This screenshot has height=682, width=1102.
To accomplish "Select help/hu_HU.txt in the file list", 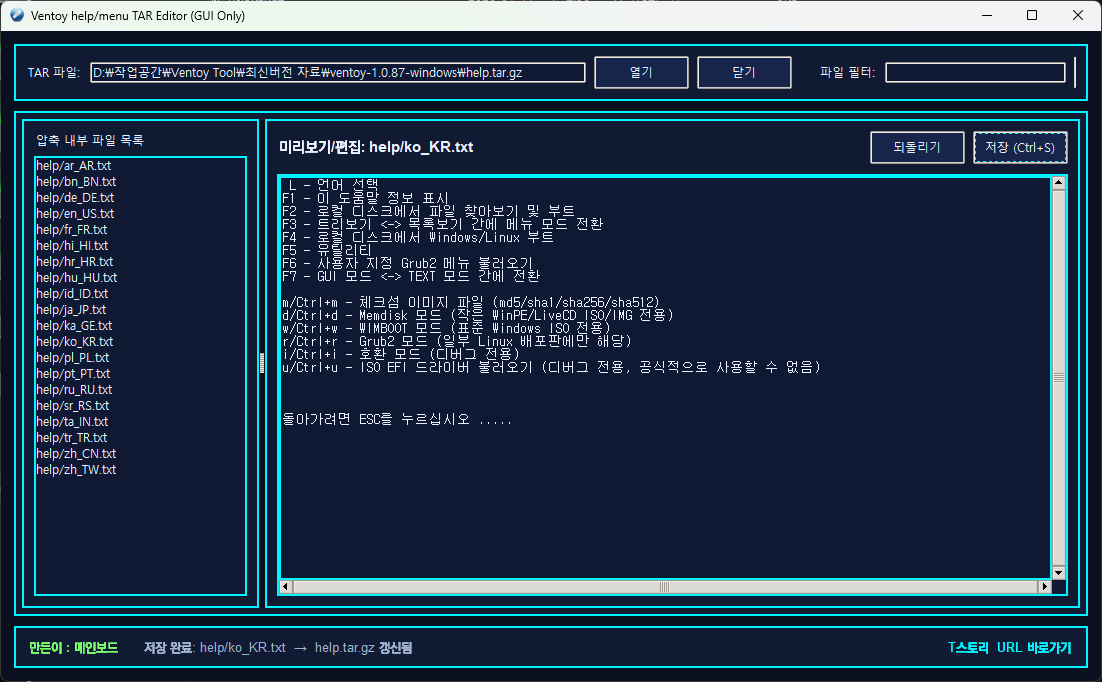I will (x=77, y=278).
